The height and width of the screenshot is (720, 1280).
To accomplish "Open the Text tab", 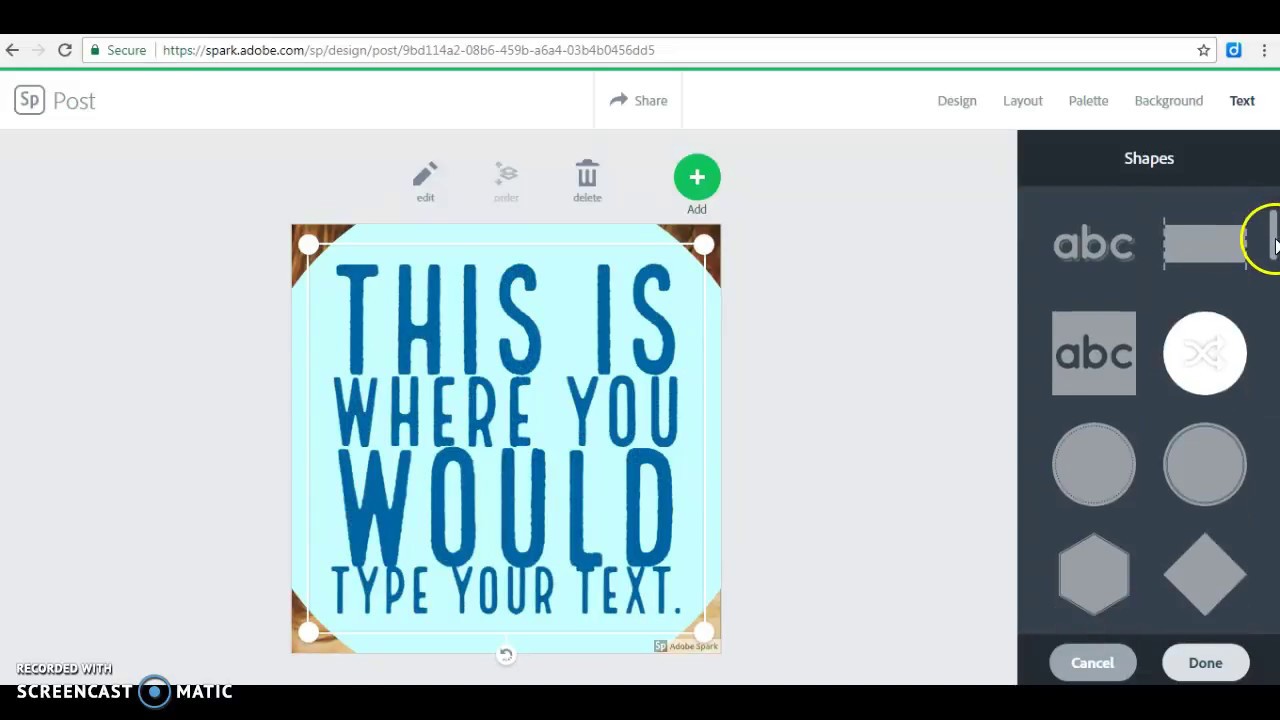I will coord(1242,100).
